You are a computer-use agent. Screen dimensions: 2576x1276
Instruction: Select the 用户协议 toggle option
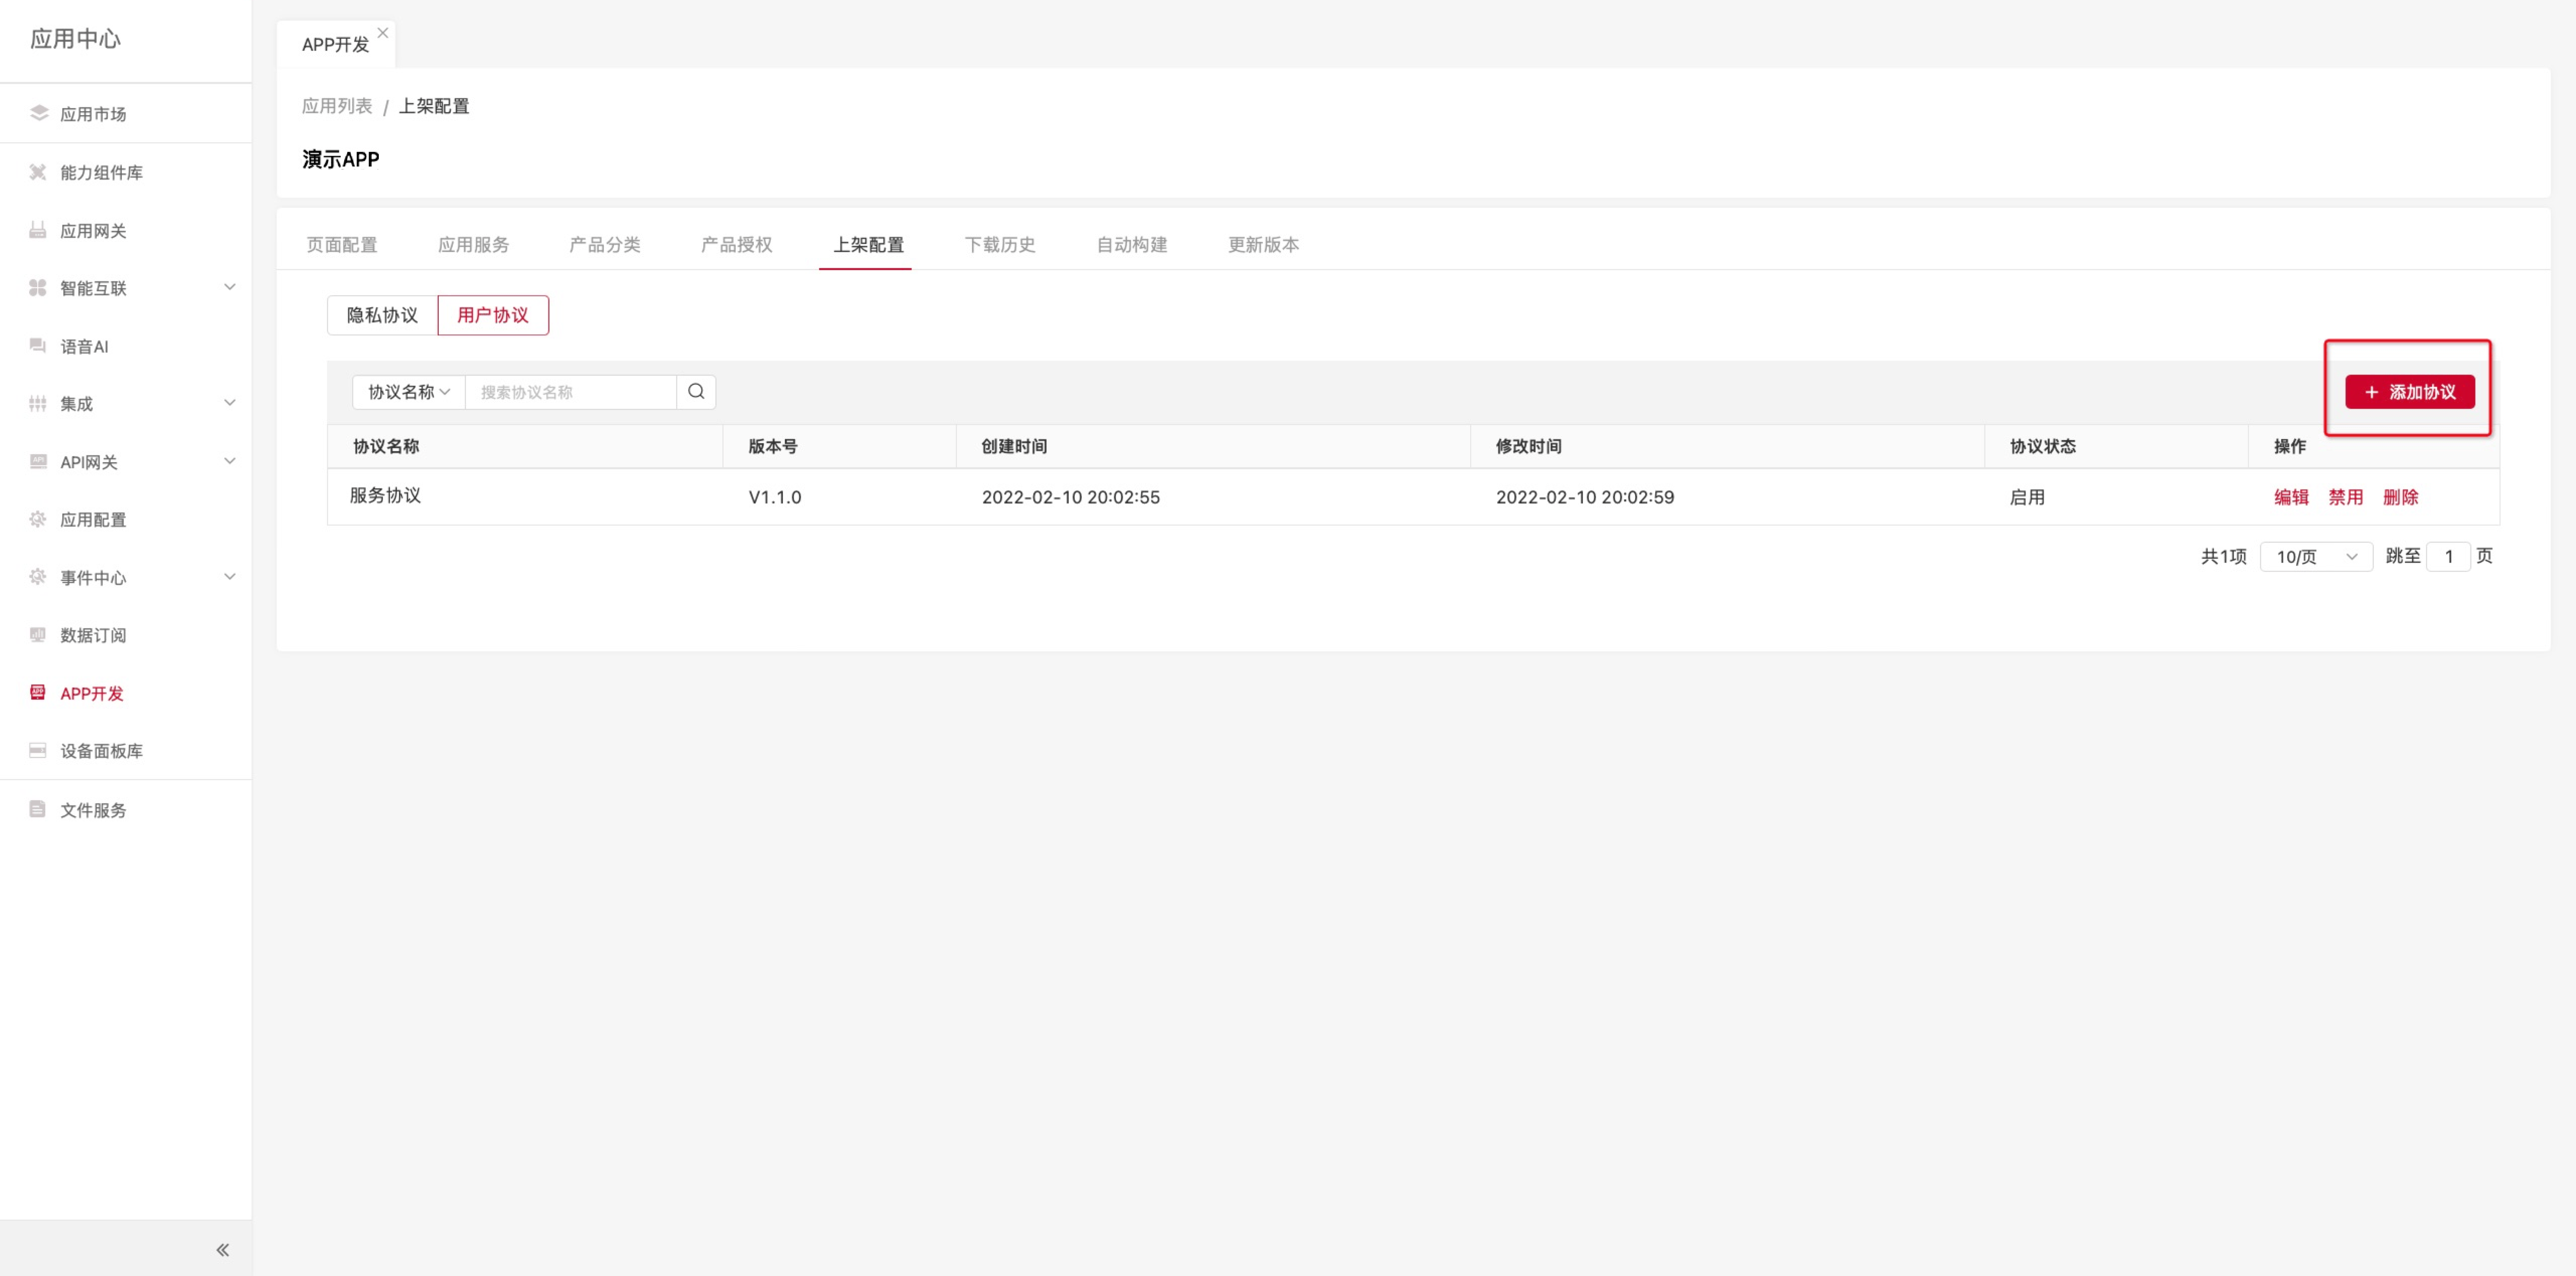click(492, 315)
